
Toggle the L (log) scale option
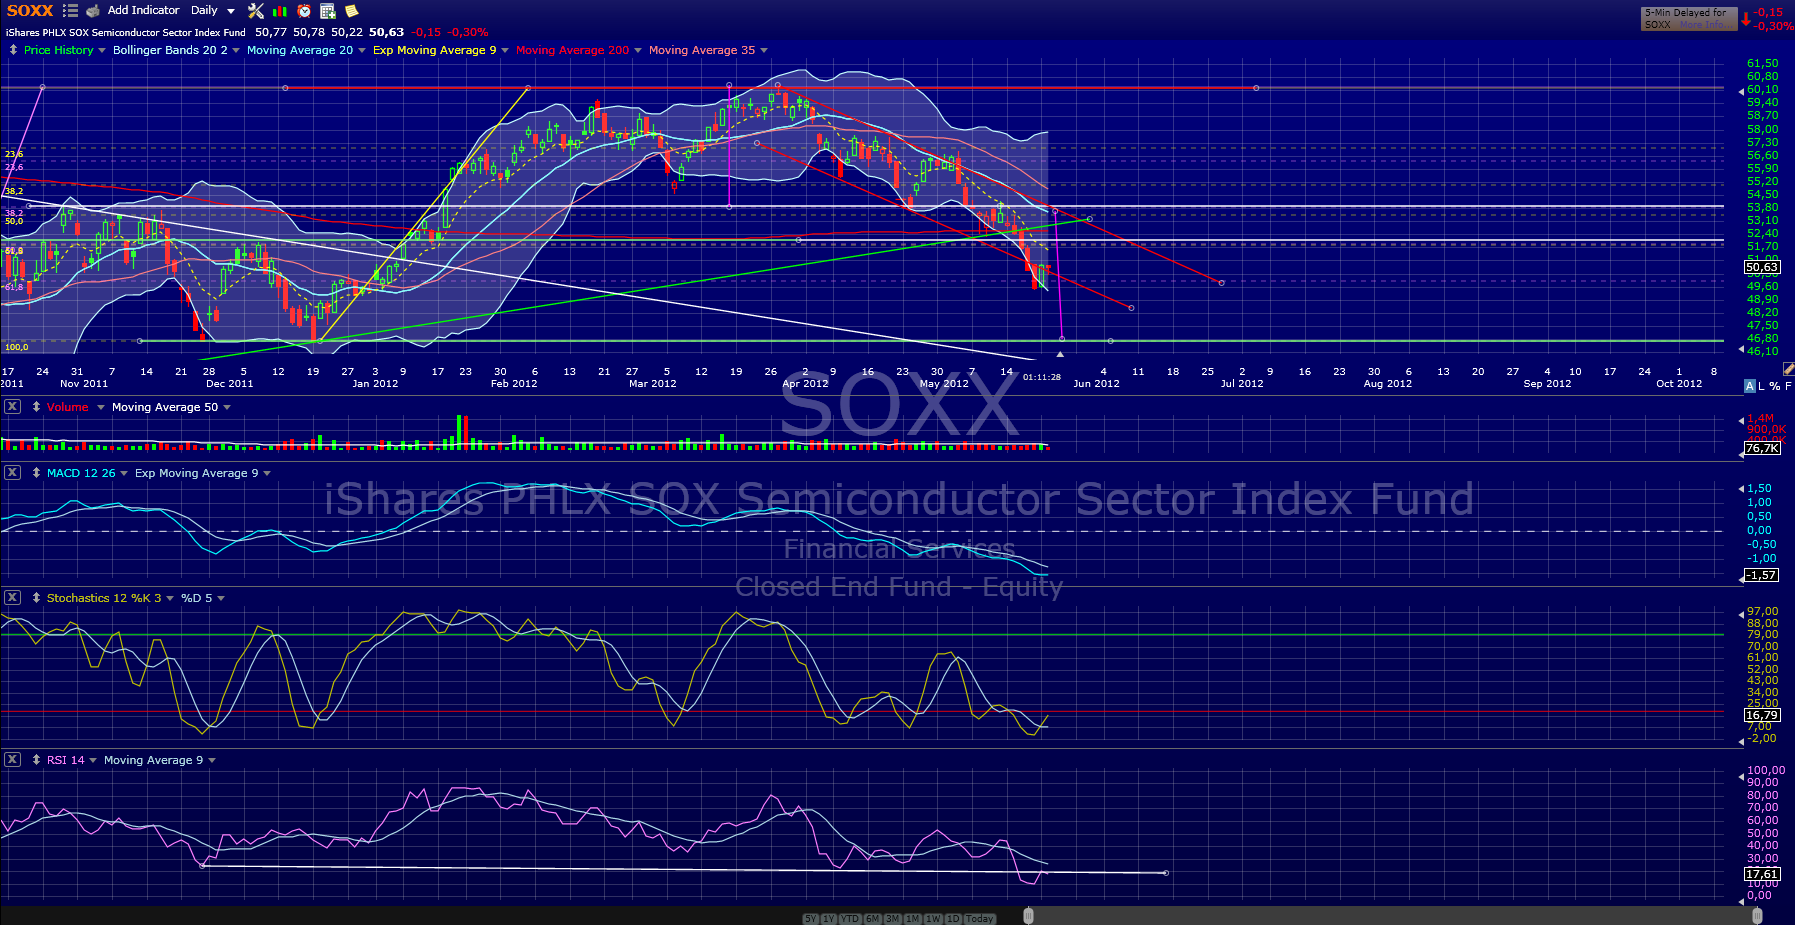(1762, 386)
